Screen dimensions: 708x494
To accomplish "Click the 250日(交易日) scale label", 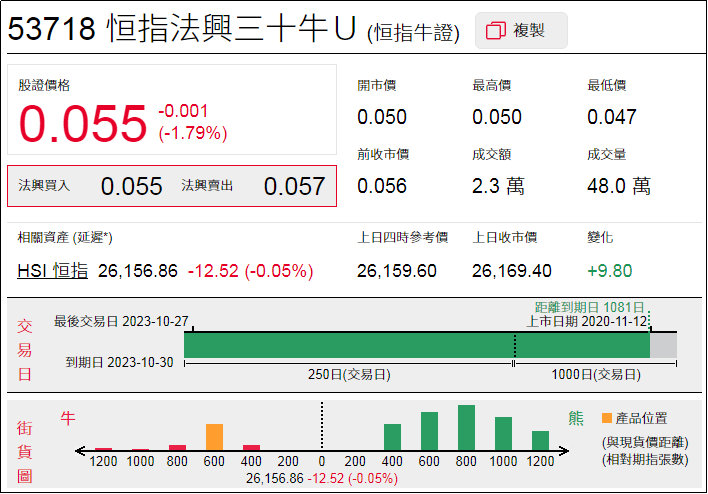I will tap(349, 374).
